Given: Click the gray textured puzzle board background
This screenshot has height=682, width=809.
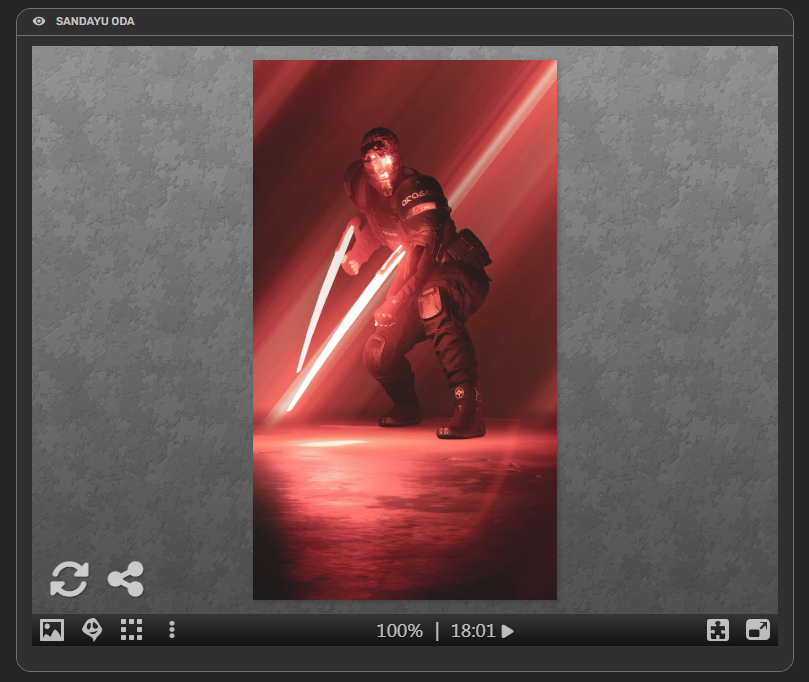Looking at the screenshot, I should tap(140, 300).
